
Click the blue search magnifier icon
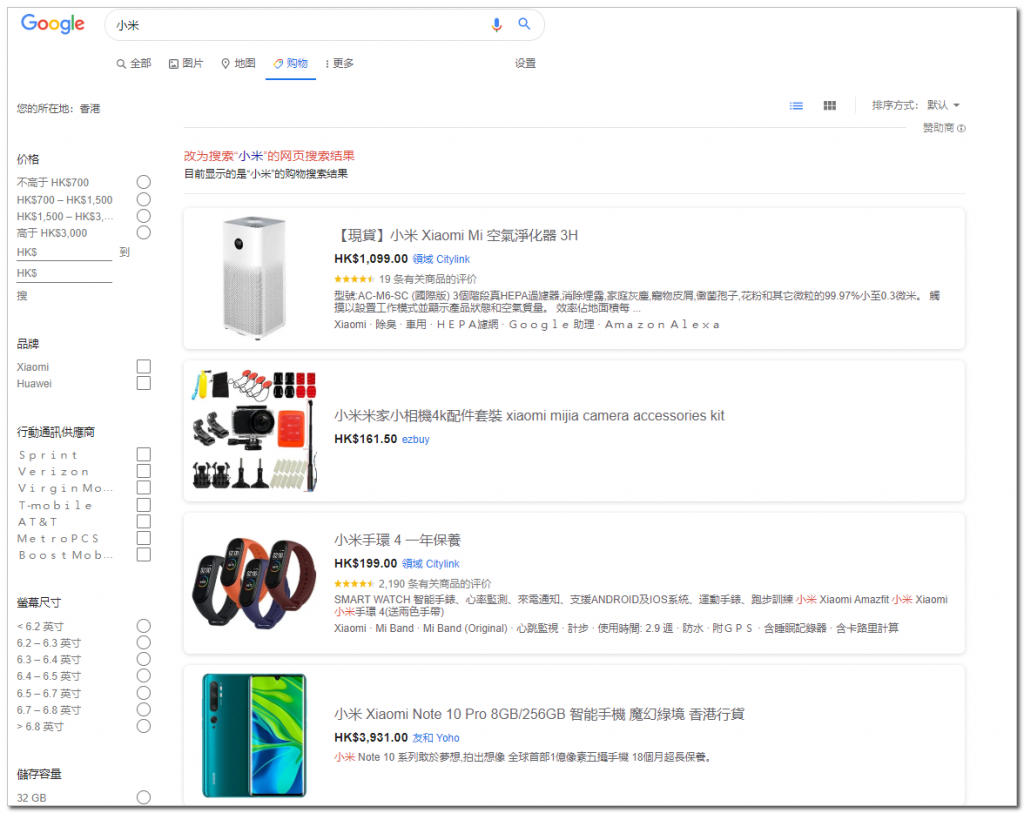pos(524,25)
